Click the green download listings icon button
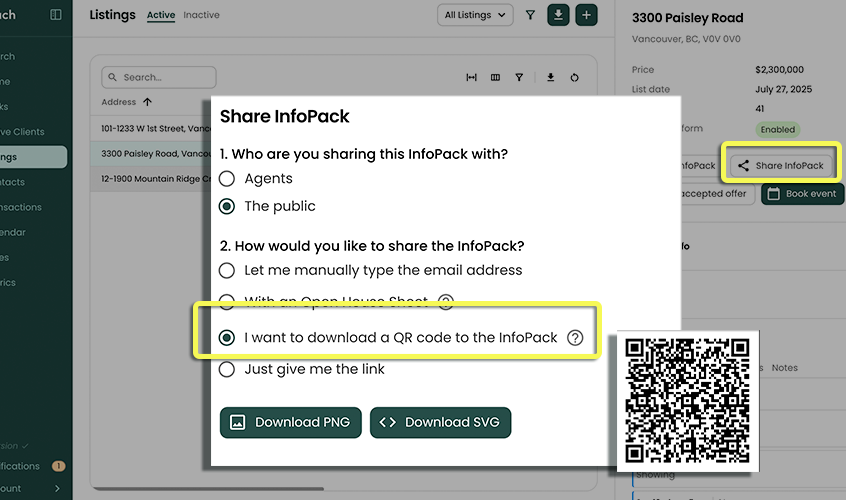846x500 pixels. point(558,15)
